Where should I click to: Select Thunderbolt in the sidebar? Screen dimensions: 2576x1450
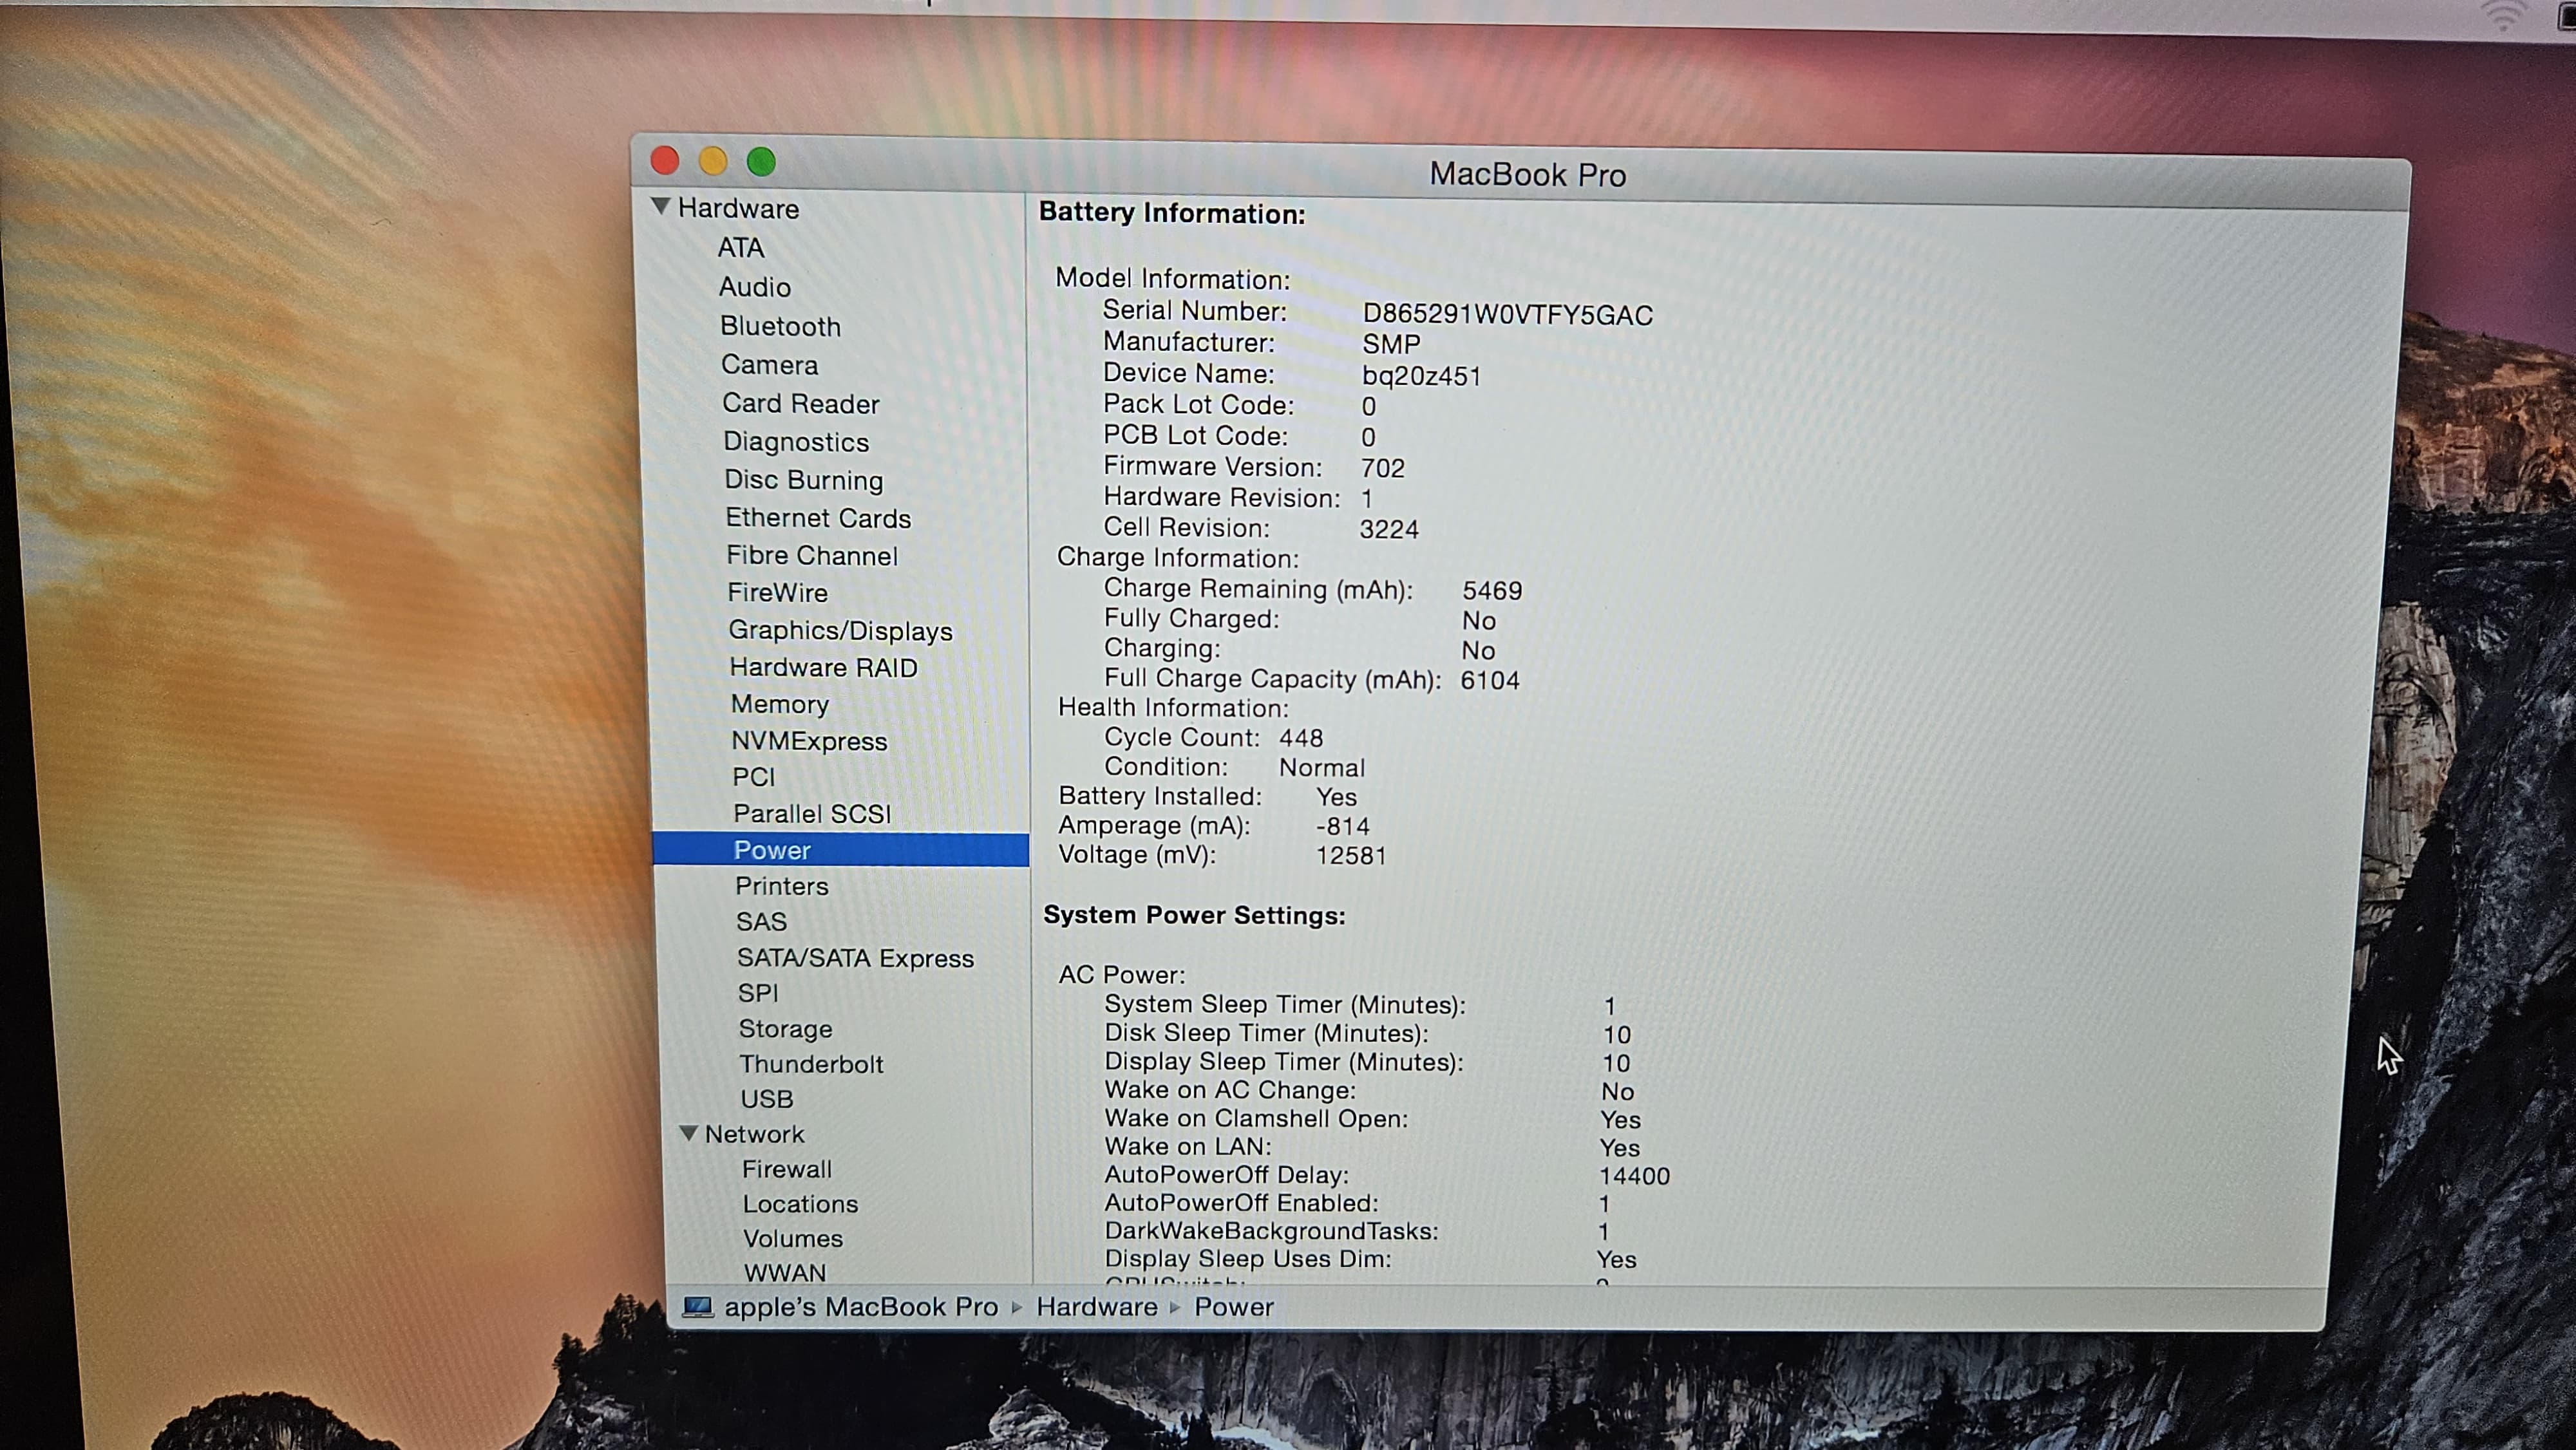(812, 1064)
